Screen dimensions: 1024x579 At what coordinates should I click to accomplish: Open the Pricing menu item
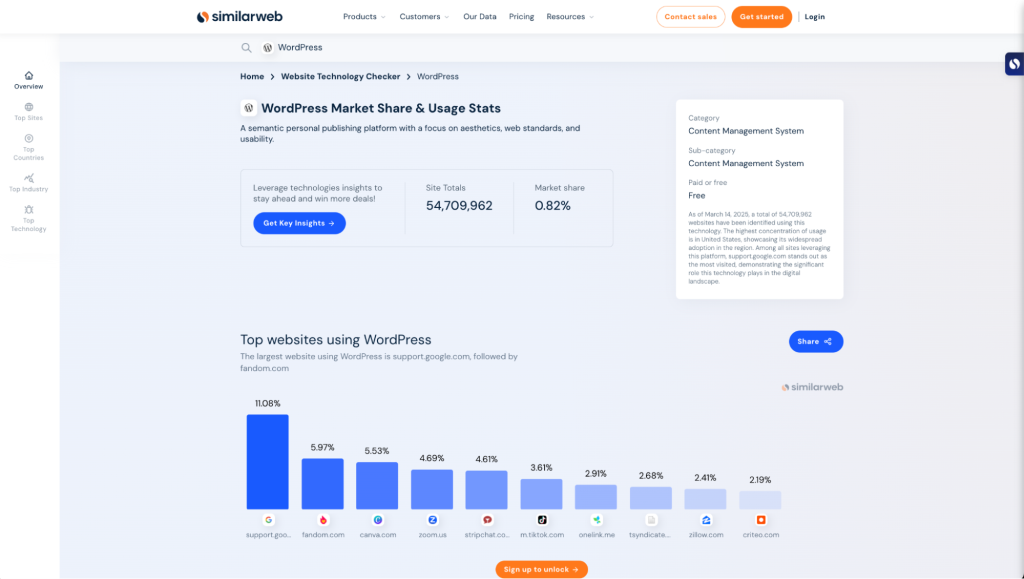[x=521, y=16]
